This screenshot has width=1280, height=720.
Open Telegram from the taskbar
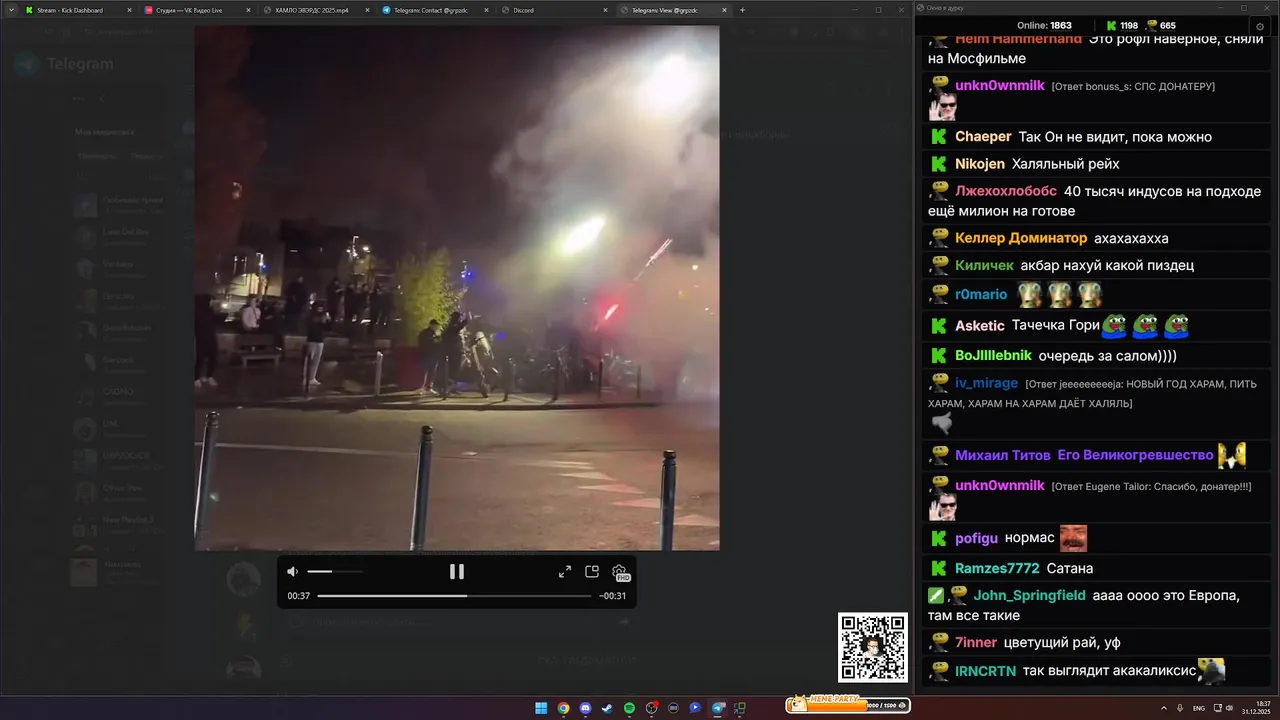point(717,708)
